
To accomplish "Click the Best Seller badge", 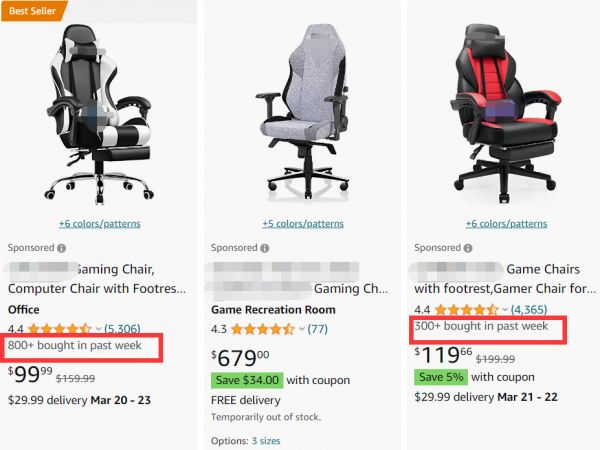I will 33,11.
